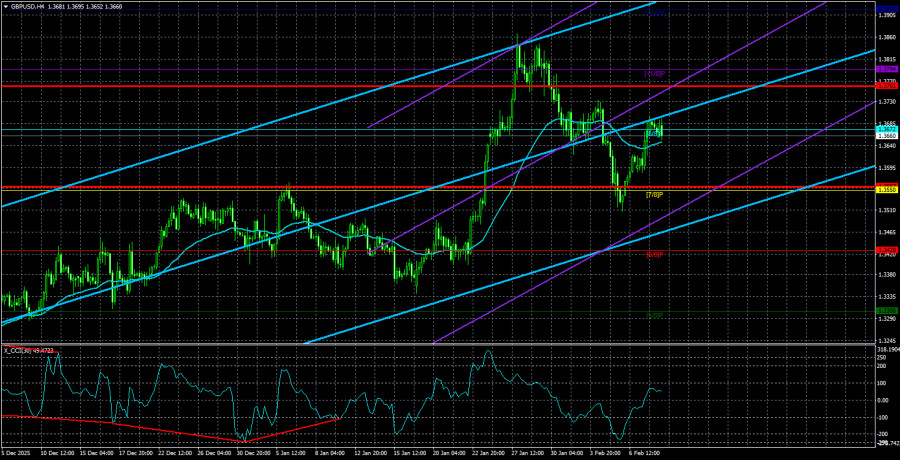900x460 pixels.
Task: Click the yellow [7/8]P level label
Action: tap(655, 195)
